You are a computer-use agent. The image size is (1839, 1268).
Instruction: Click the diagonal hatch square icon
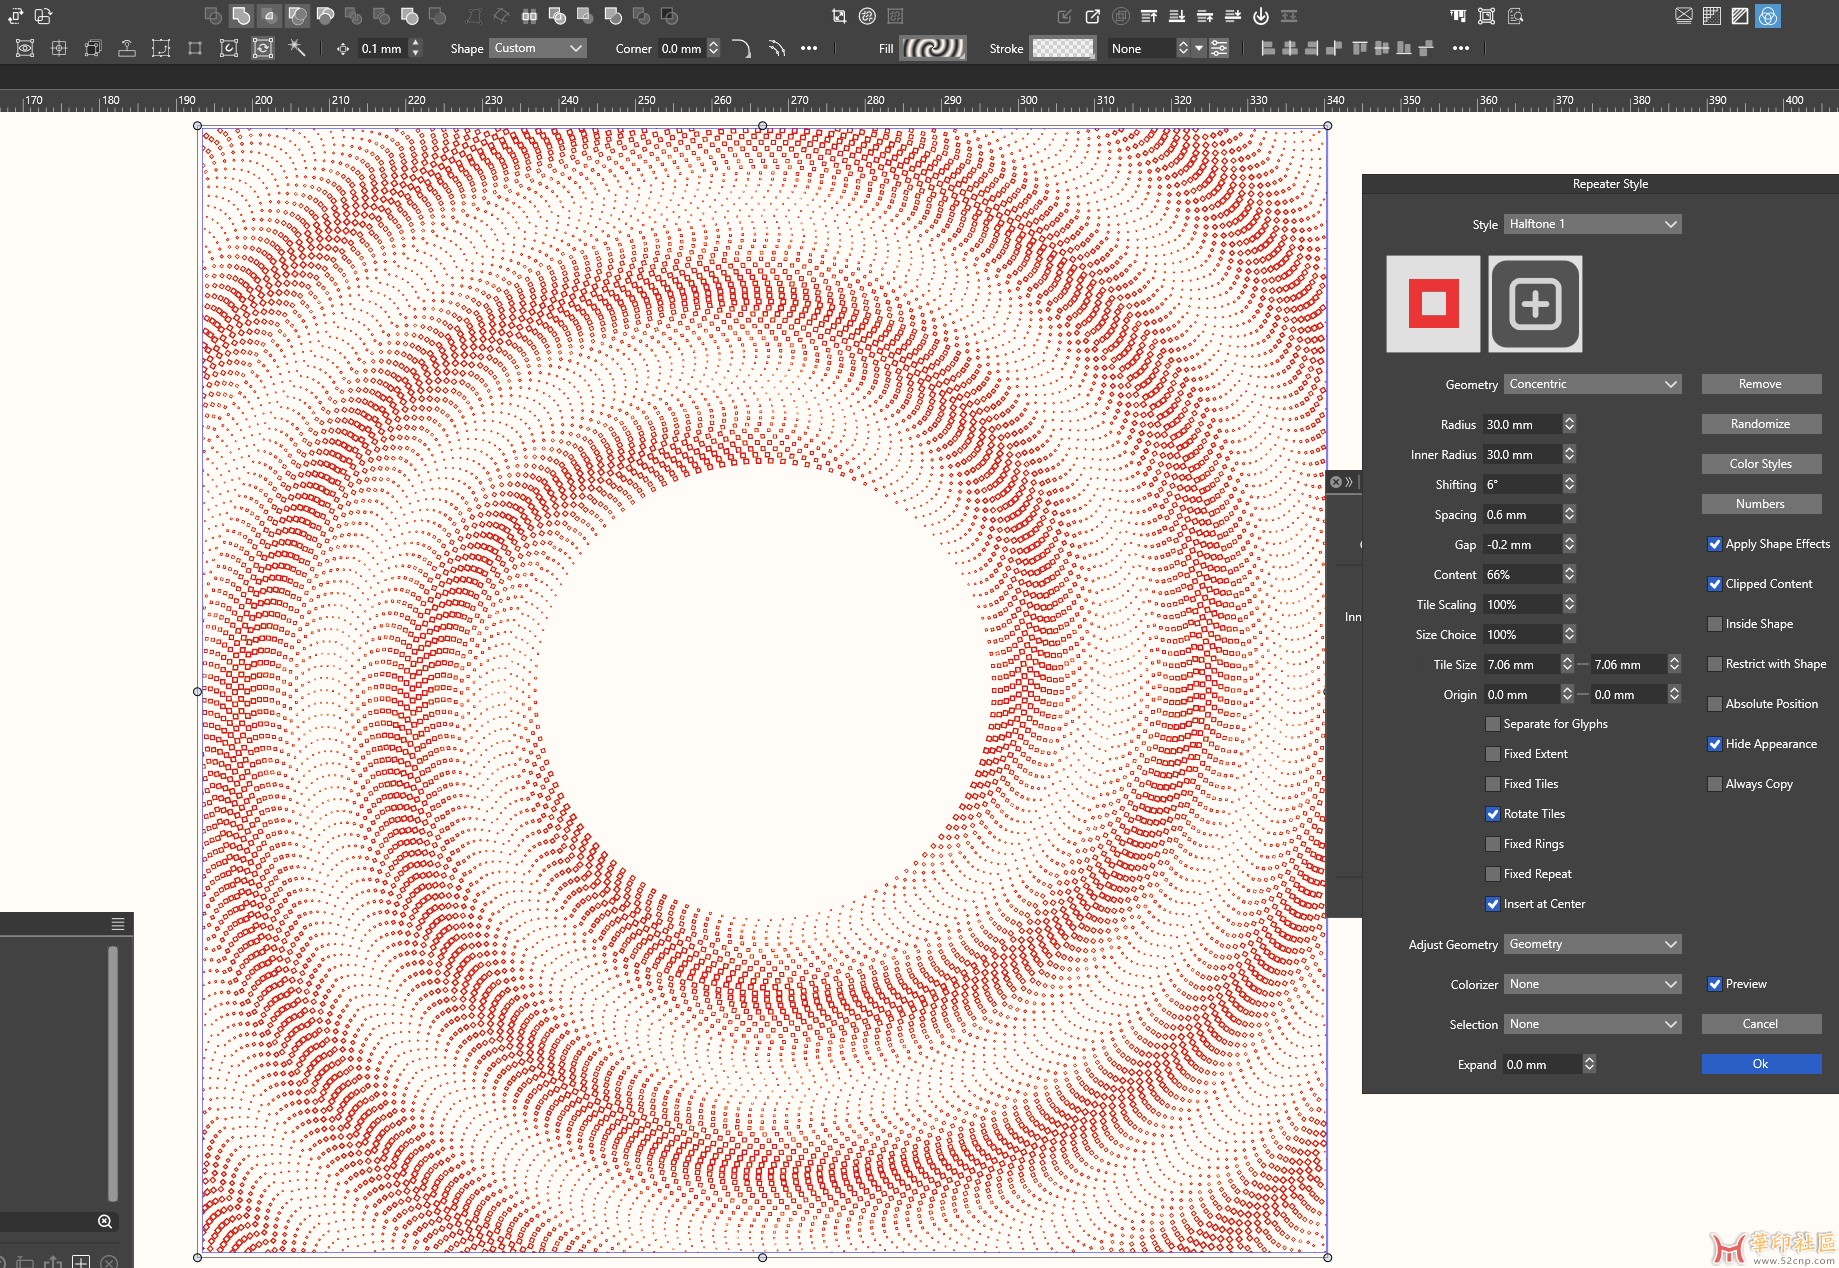pyautogui.click(x=1740, y=16)
